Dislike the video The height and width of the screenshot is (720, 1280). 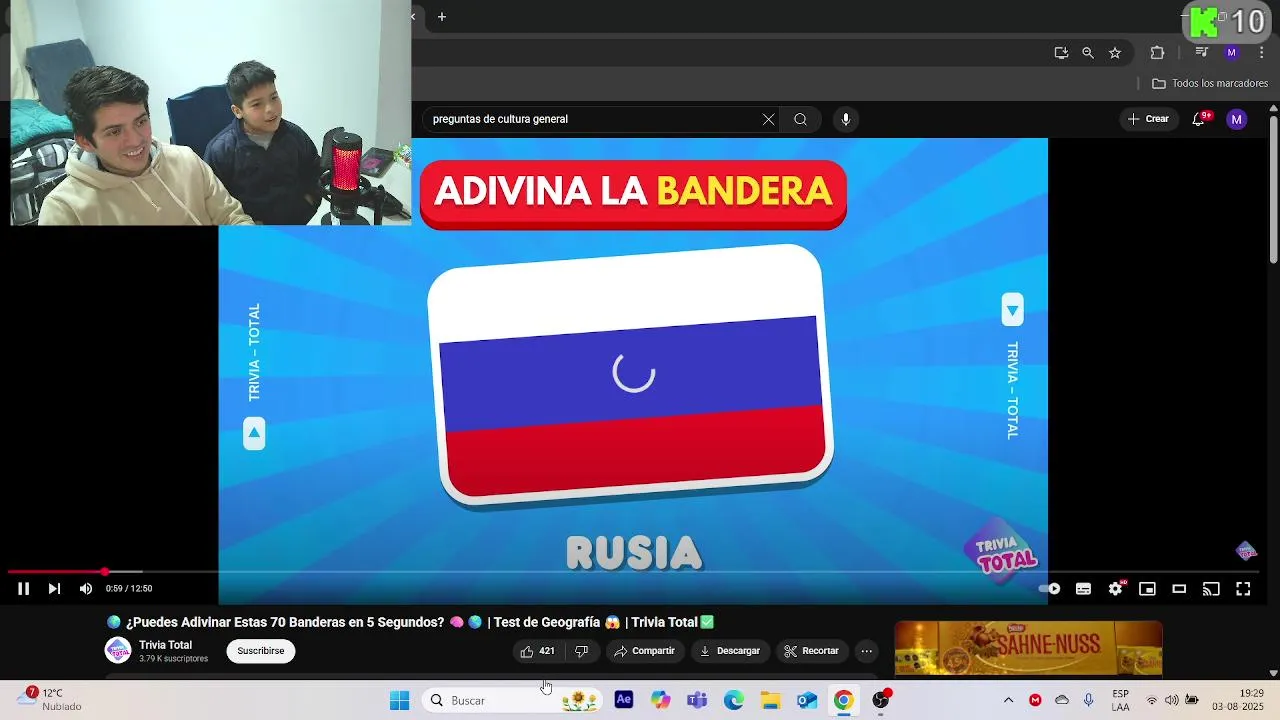point(581,651)
